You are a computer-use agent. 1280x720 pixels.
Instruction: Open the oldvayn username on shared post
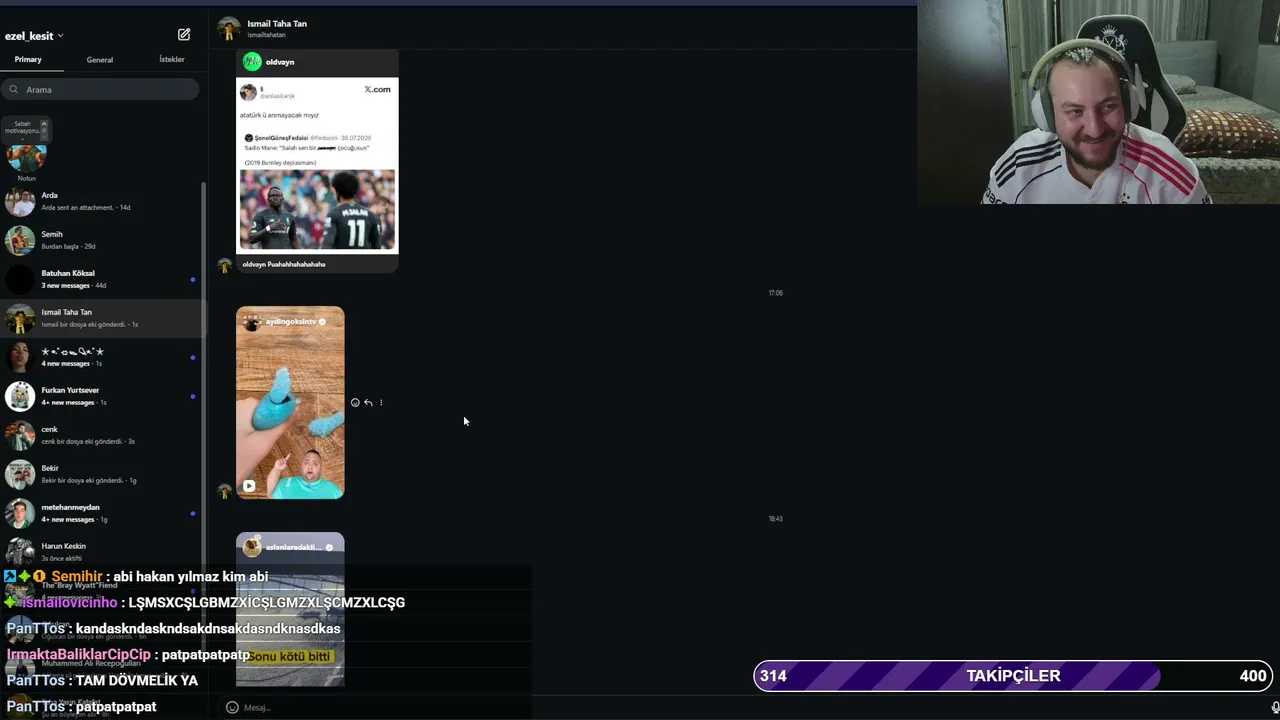tap(280, 62)
